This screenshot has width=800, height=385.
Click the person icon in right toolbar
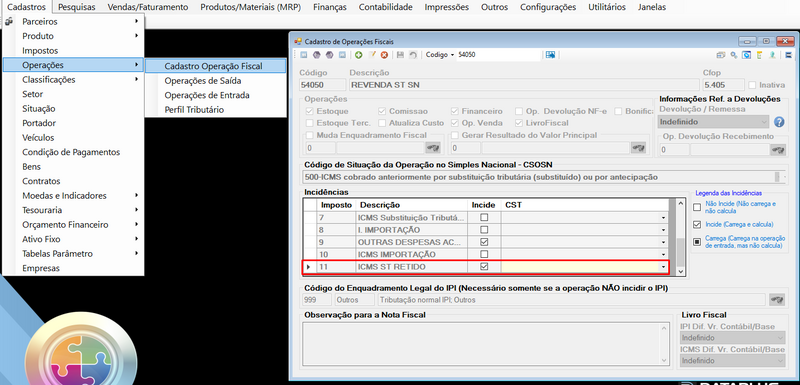click(x=773, y=55)
